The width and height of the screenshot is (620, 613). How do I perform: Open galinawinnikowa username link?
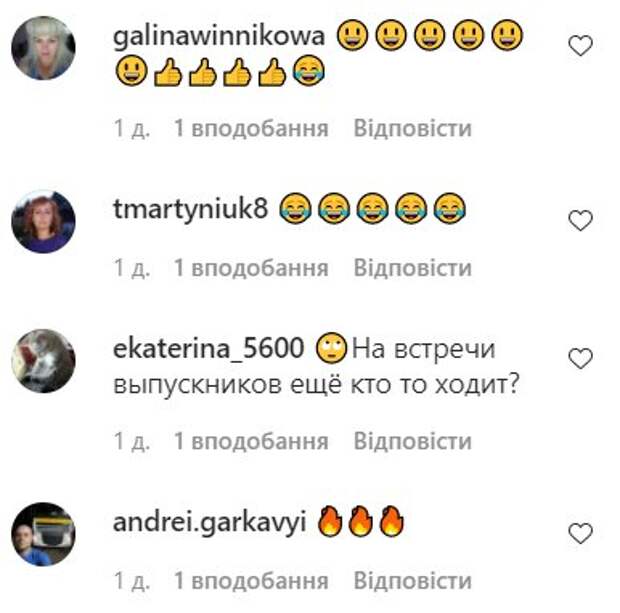tap(219, 36)
